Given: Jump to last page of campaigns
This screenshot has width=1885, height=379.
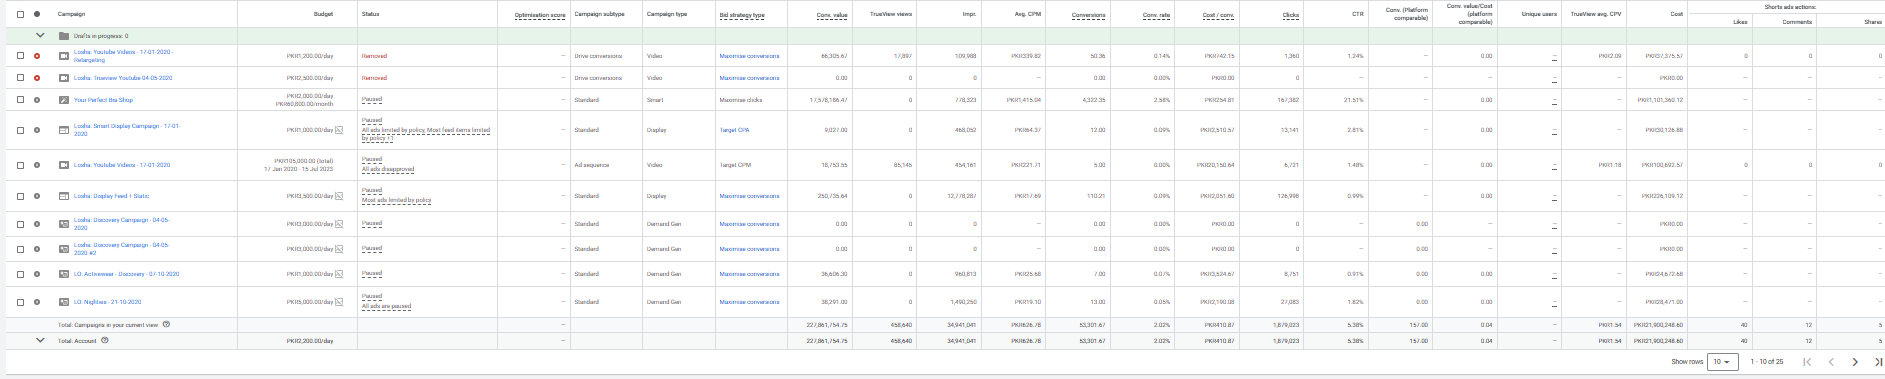Looking at the screenshot, I should 1878,362.
